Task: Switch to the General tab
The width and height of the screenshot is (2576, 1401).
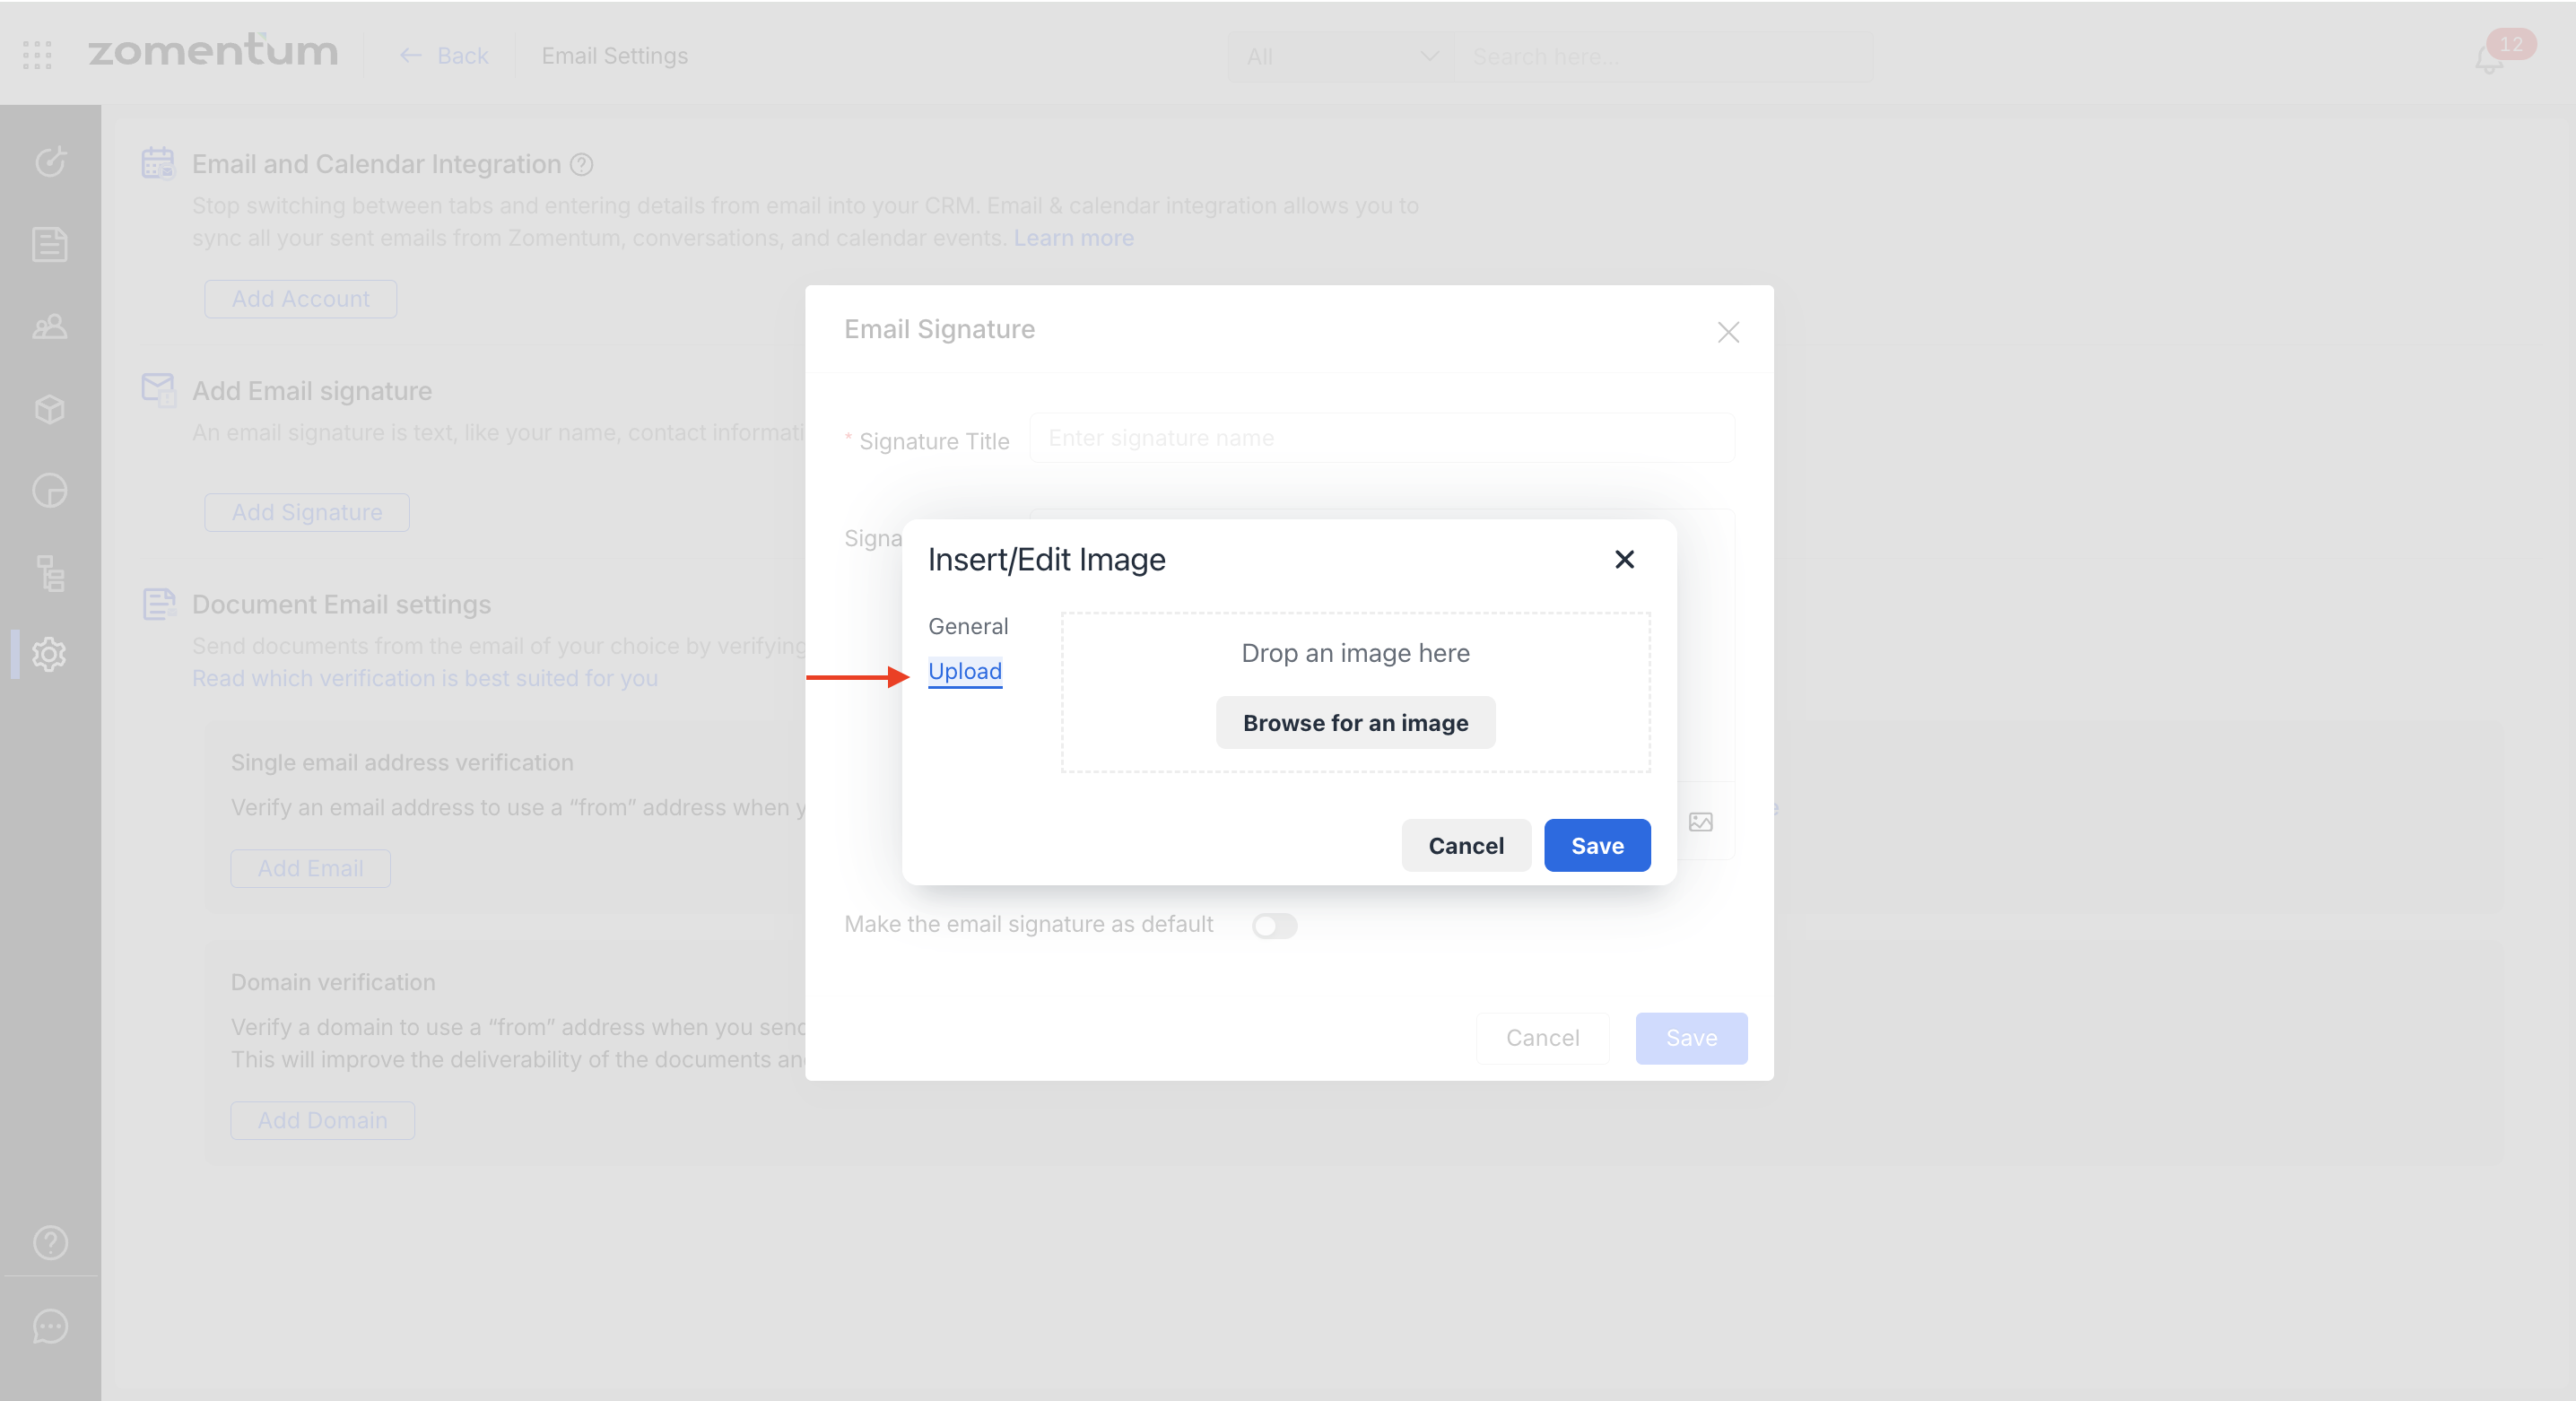Action: (x=967, y=626)
